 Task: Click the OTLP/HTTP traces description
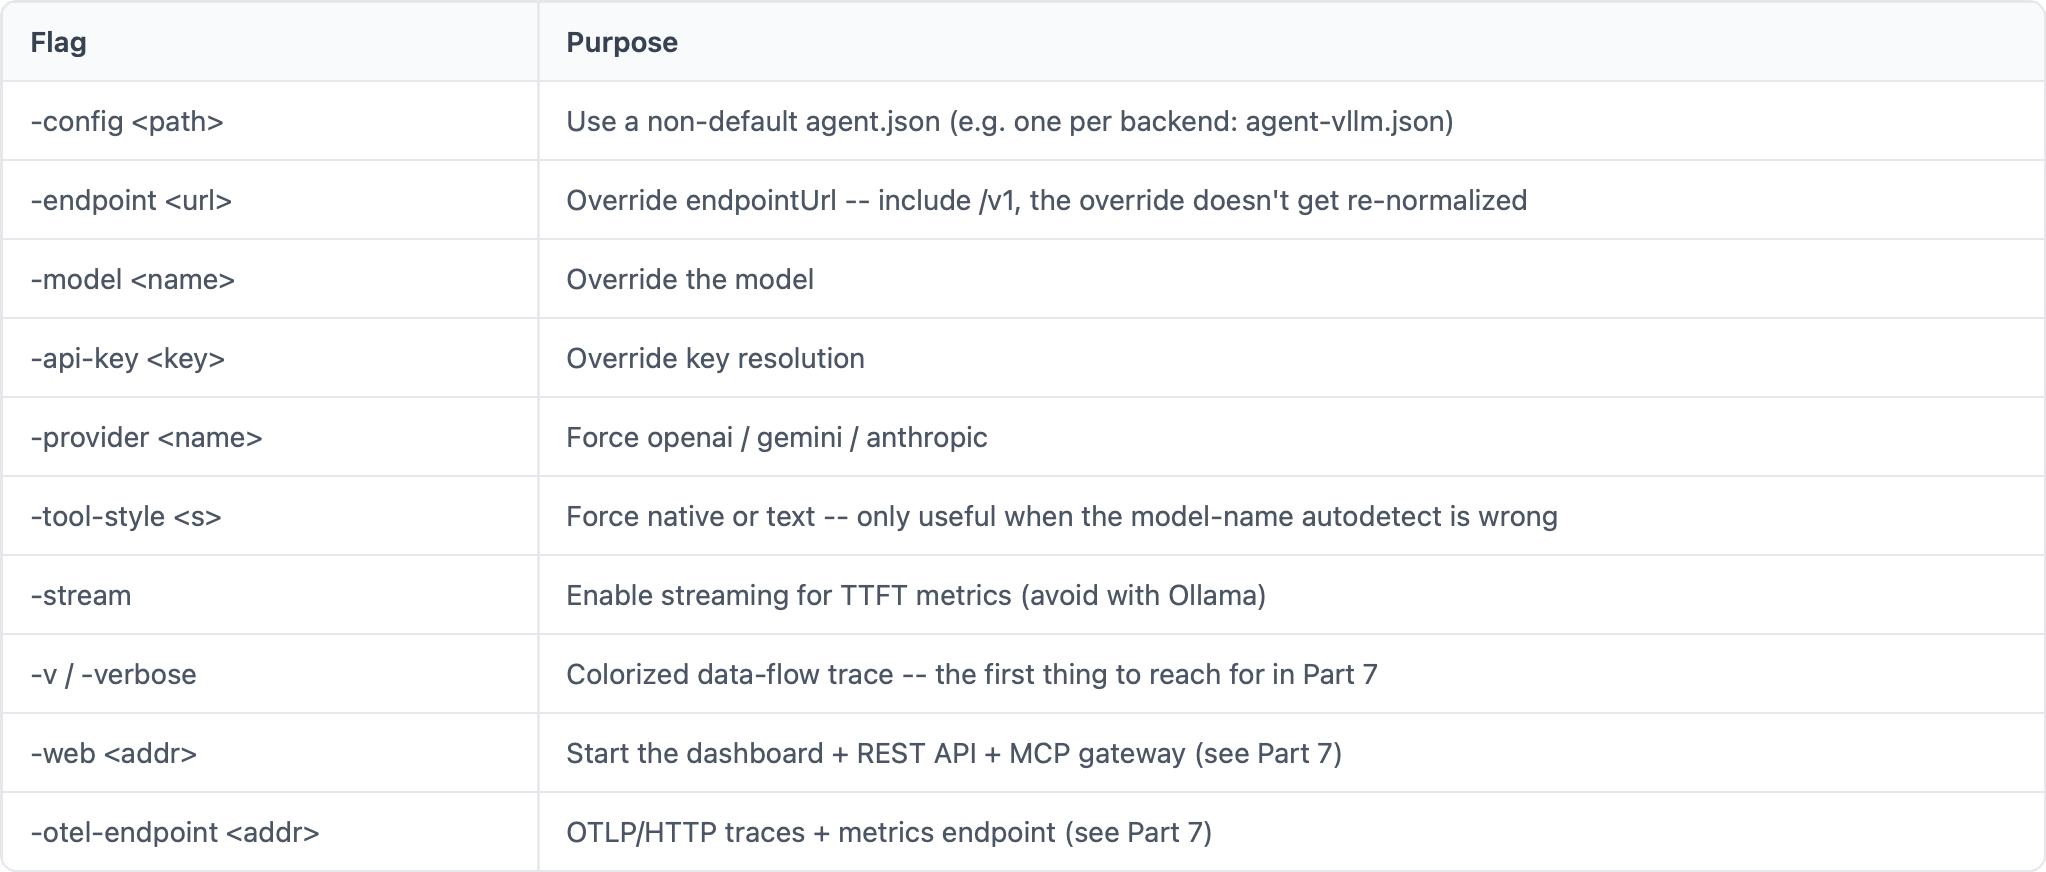[x=889, y=832]
